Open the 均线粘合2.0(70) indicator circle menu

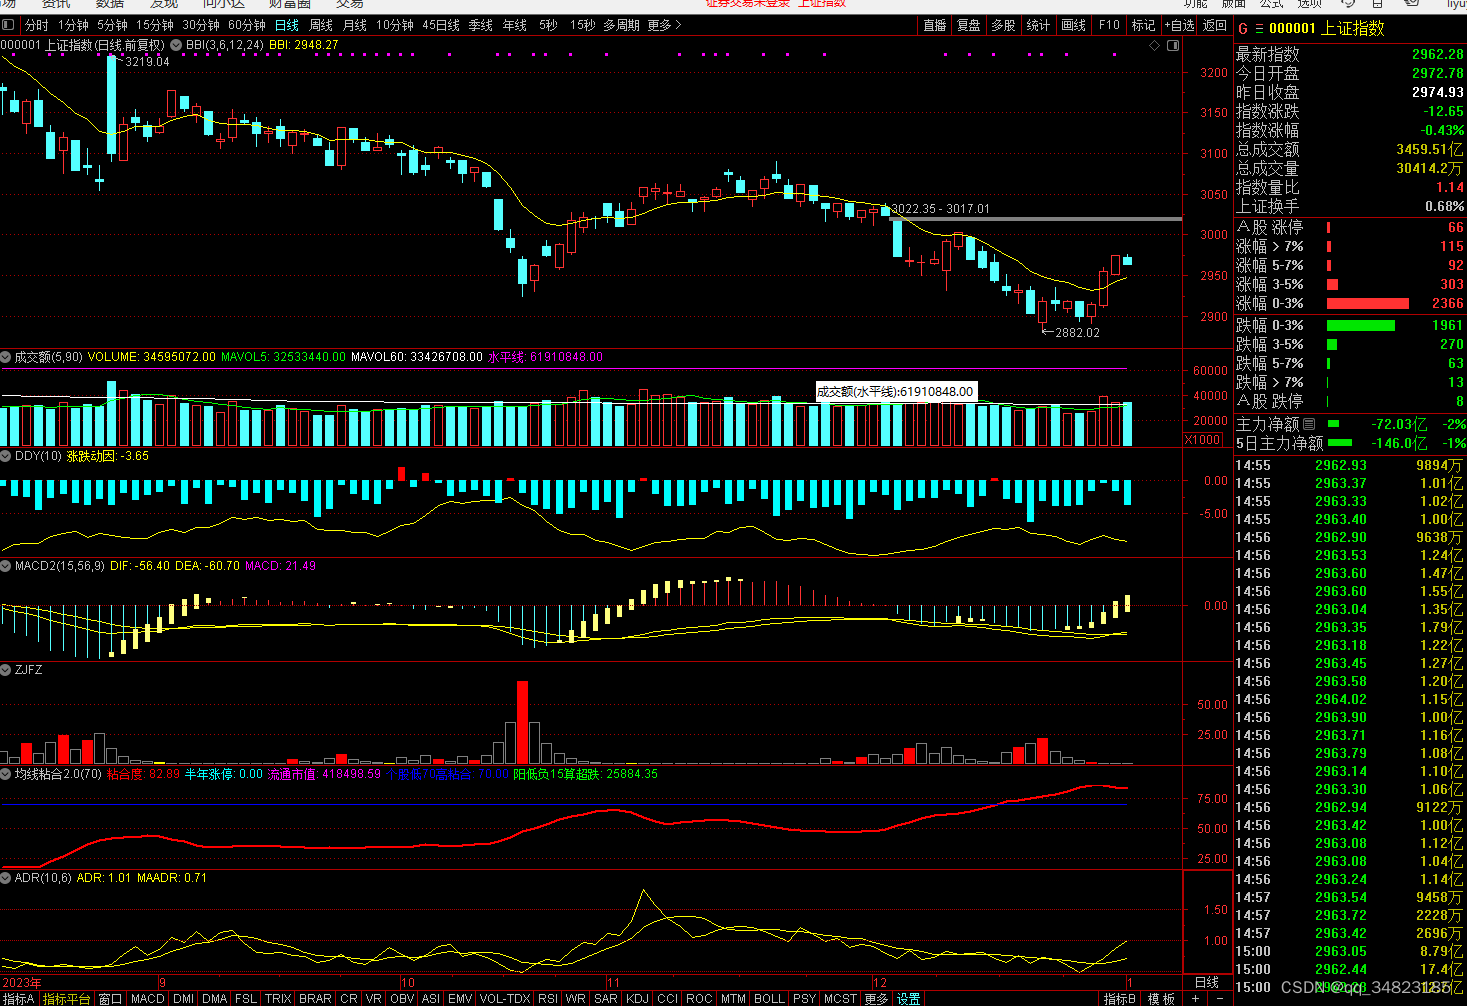click(6, 774)
